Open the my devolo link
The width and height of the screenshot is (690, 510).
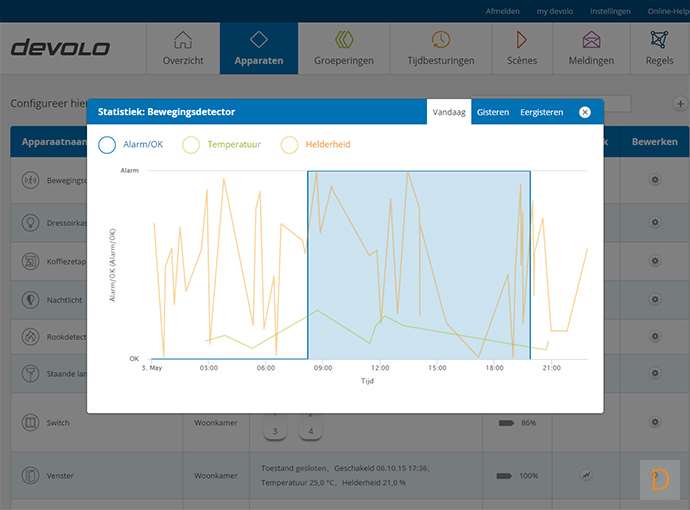(x=554, y=11)
